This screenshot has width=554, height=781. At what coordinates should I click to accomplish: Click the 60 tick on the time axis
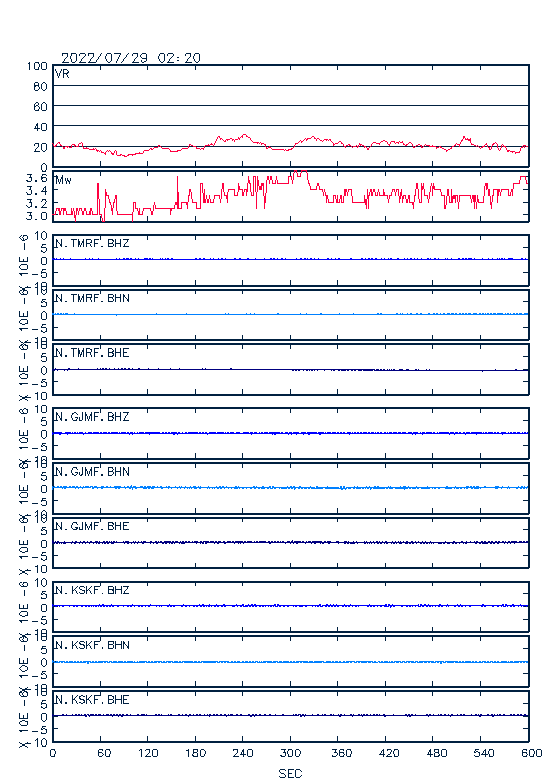tap(104, 753)
